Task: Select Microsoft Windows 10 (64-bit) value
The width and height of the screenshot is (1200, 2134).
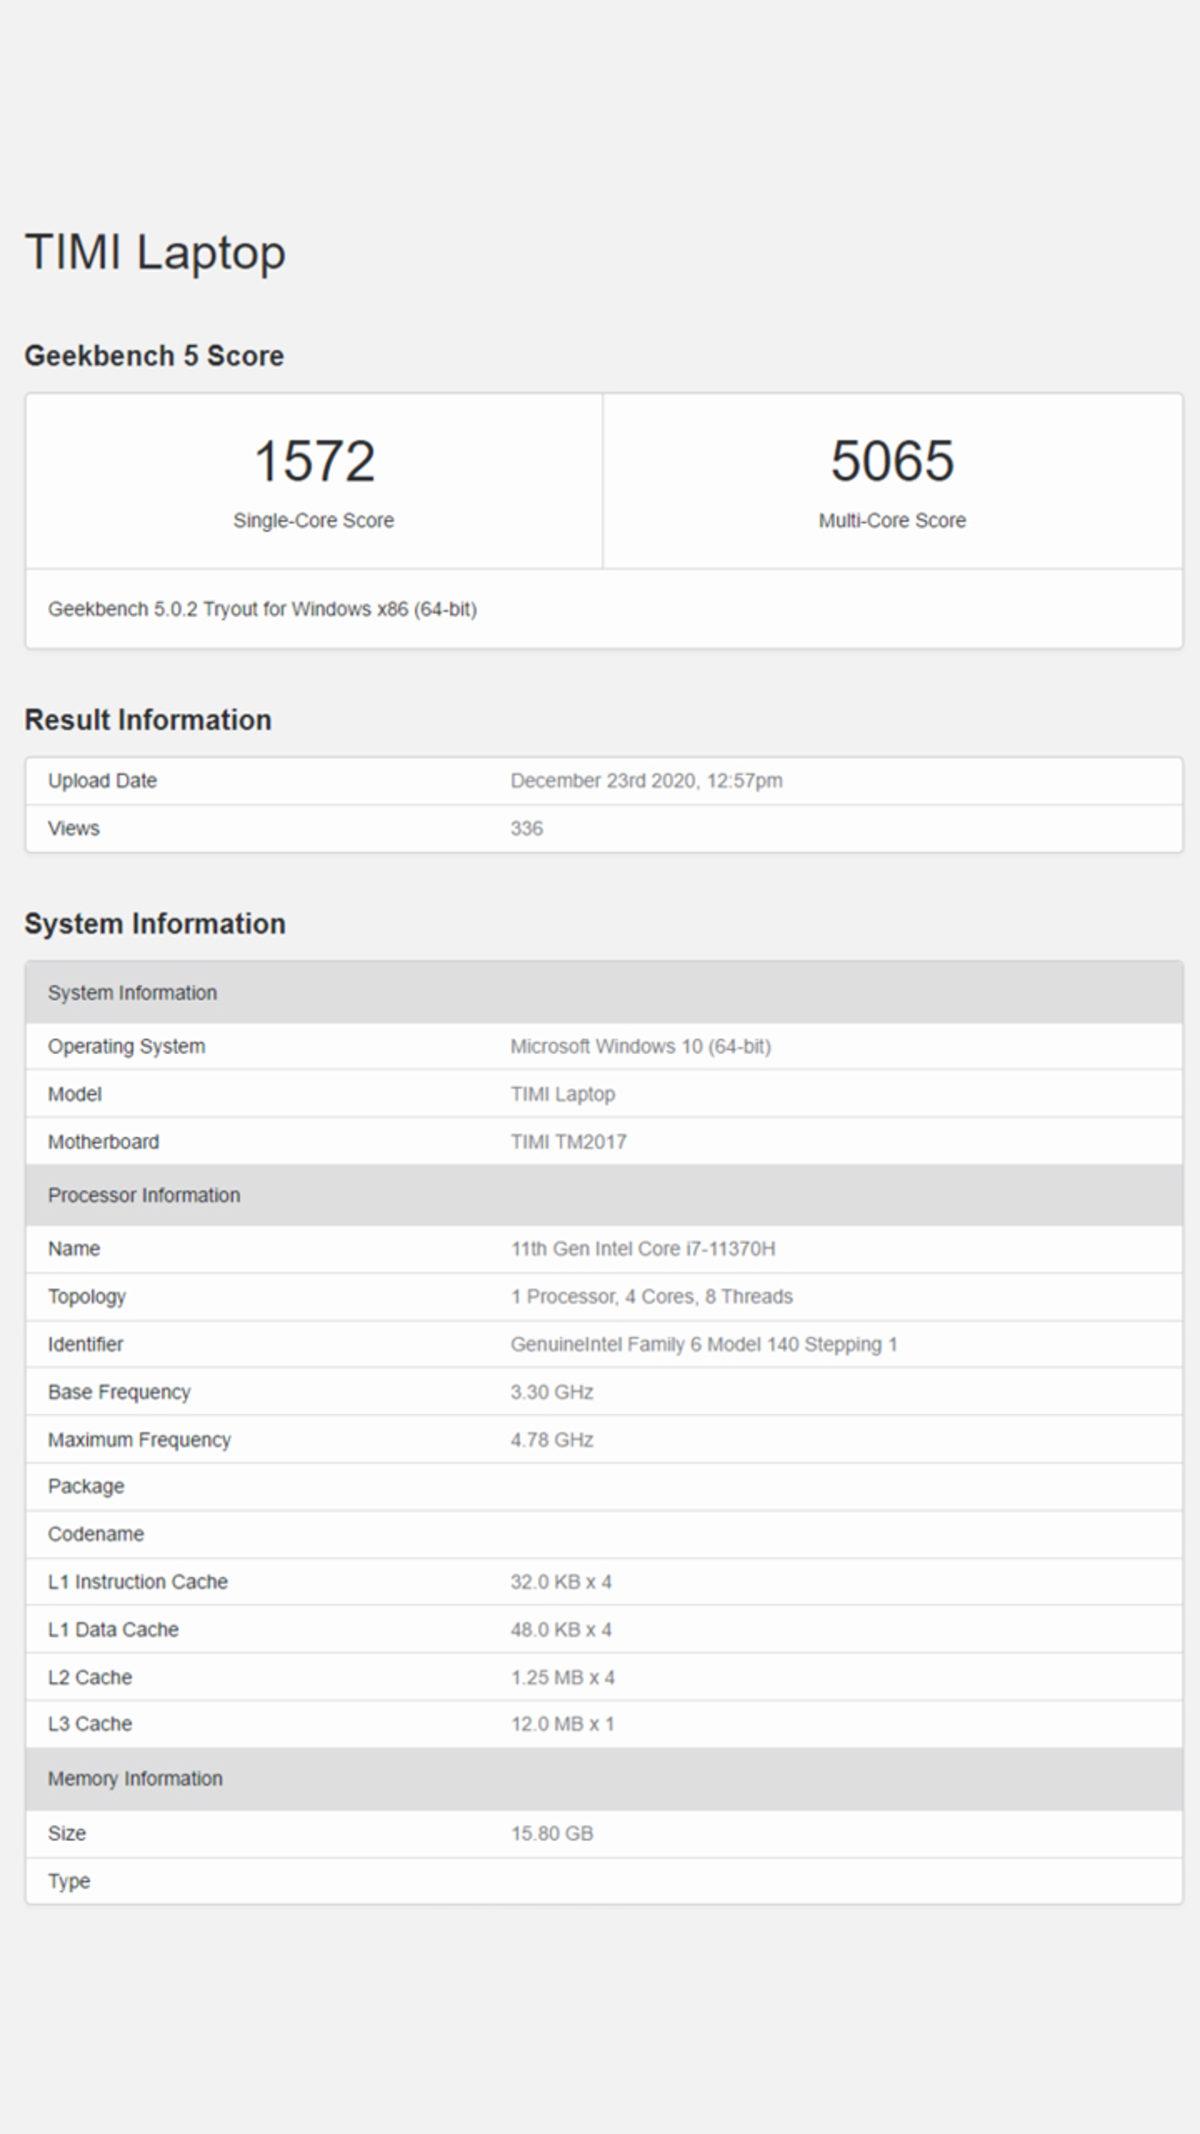Action: point(640,1047)
